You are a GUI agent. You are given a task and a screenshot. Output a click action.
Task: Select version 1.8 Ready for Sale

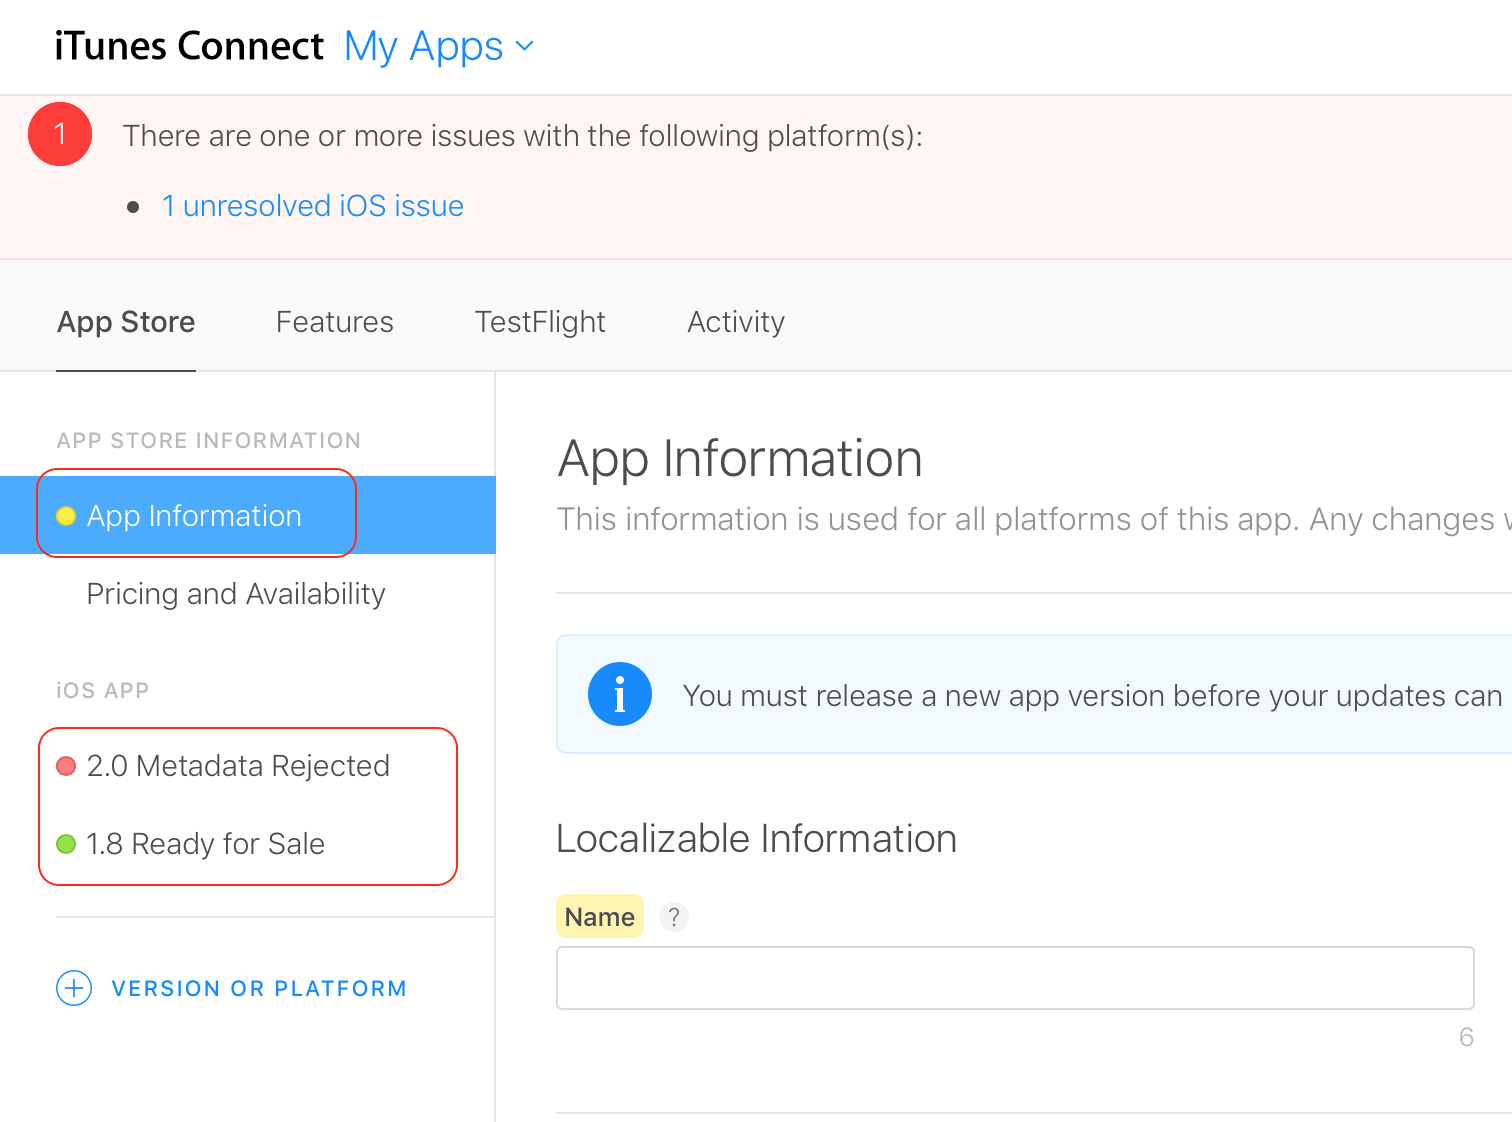click(x=205, y=843)
